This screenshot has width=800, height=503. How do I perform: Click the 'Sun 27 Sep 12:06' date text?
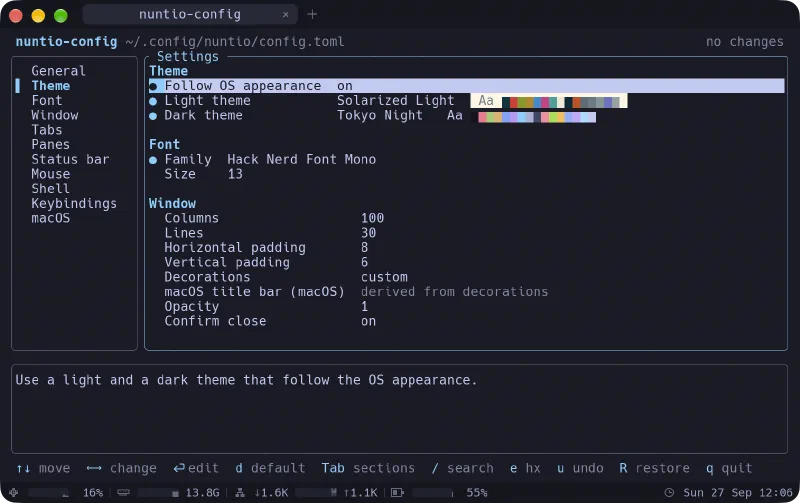(x=737, y=492)
